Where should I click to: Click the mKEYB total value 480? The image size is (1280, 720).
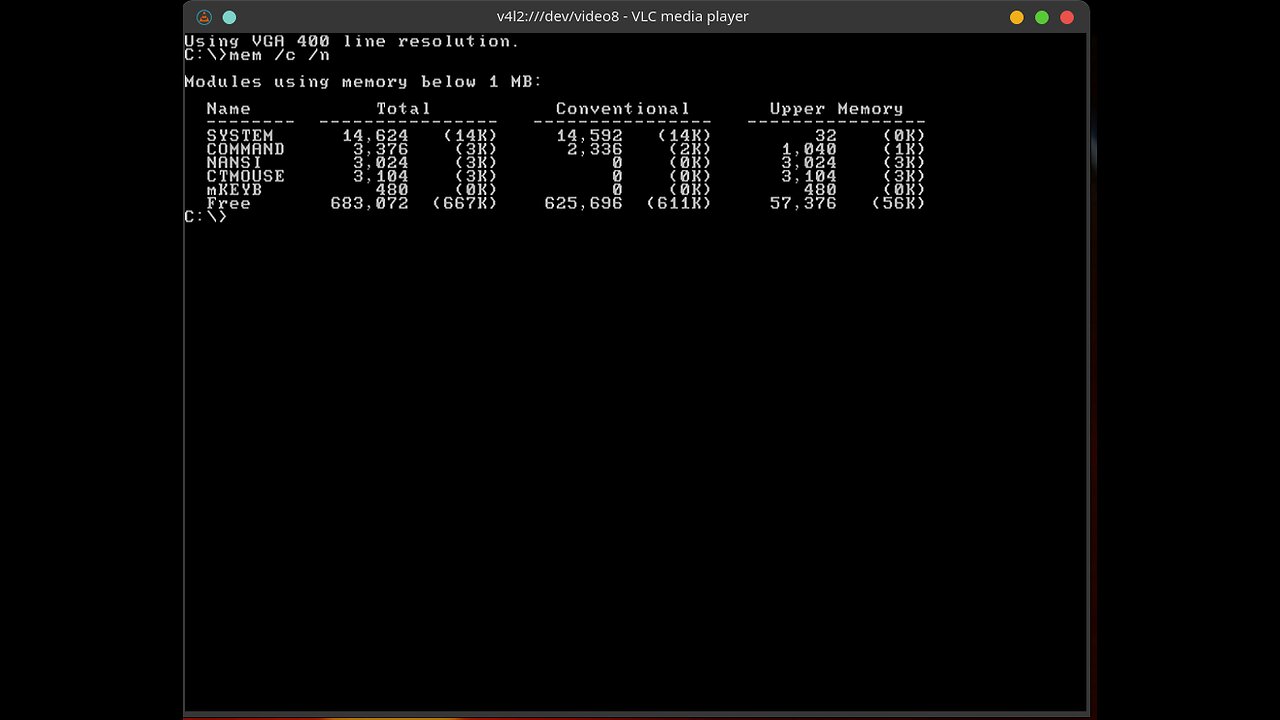click(x=392, y=190)
